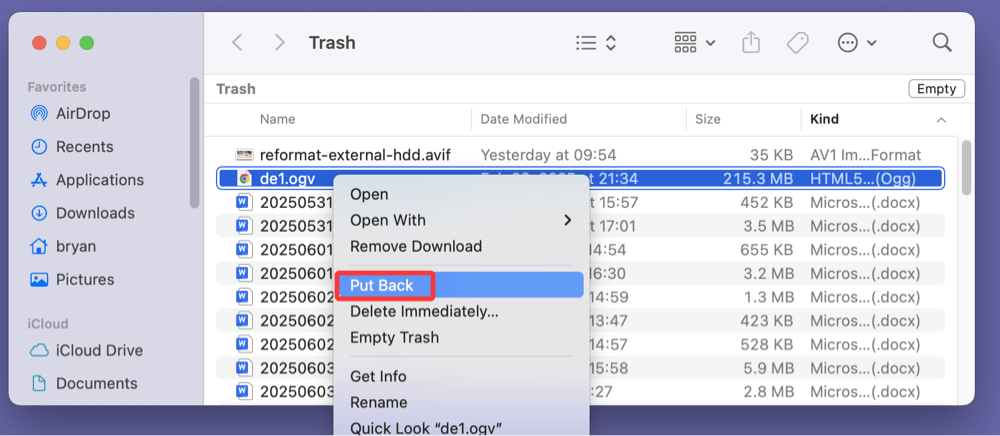The image size is (1000, 436).
Task: Select the 3.2 MB docx row
Action: click(580, 273)
